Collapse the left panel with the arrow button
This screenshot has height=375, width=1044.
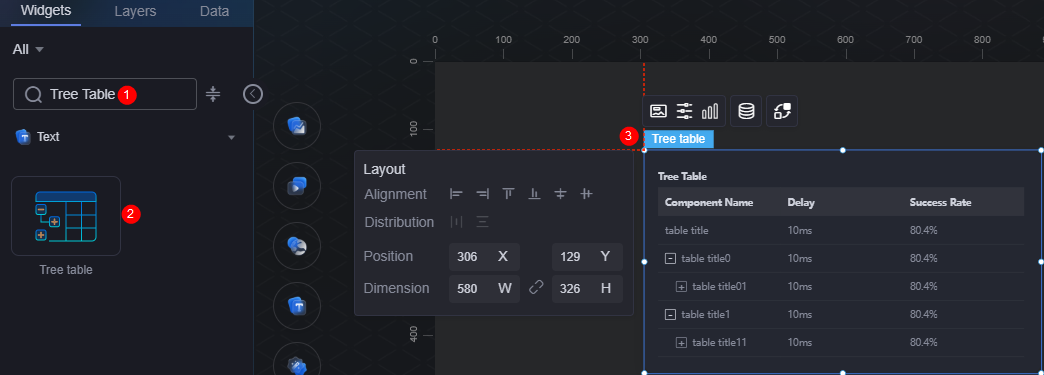click(x=252, y=94)
